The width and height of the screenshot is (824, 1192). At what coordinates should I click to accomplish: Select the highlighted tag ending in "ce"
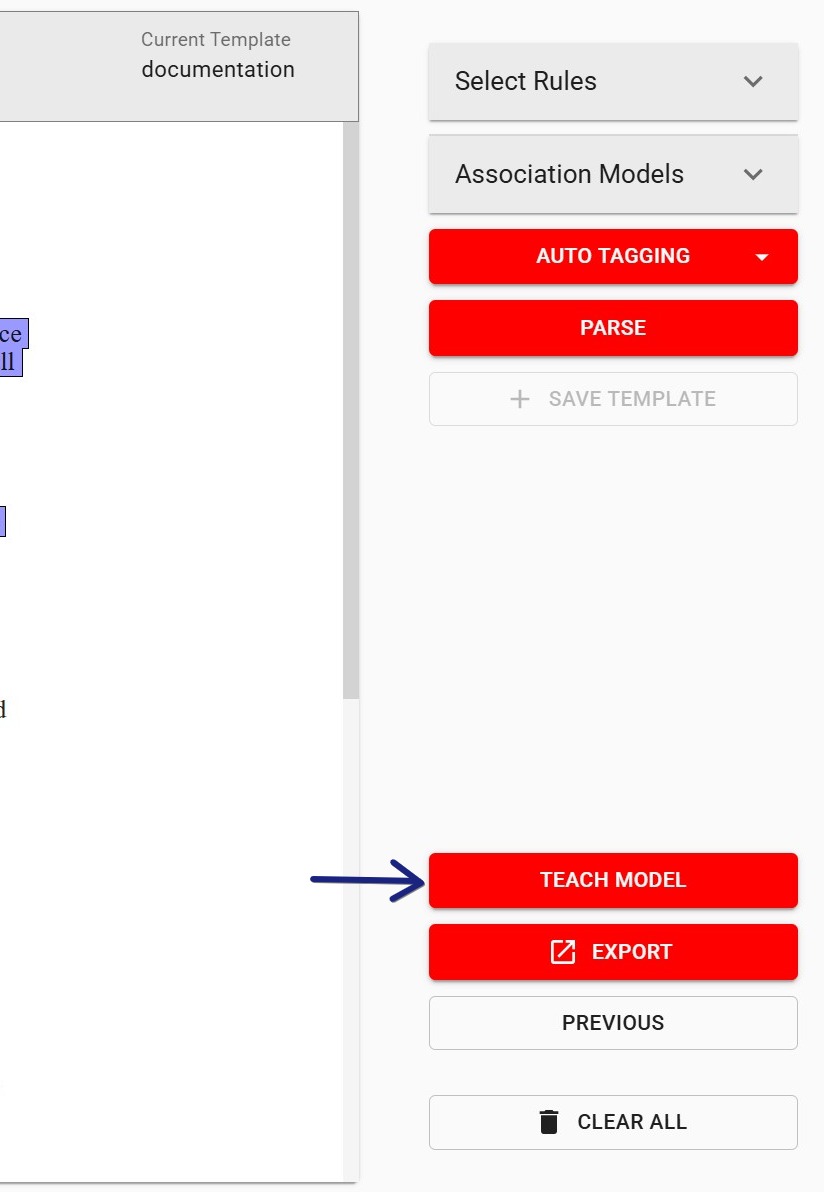12,333
